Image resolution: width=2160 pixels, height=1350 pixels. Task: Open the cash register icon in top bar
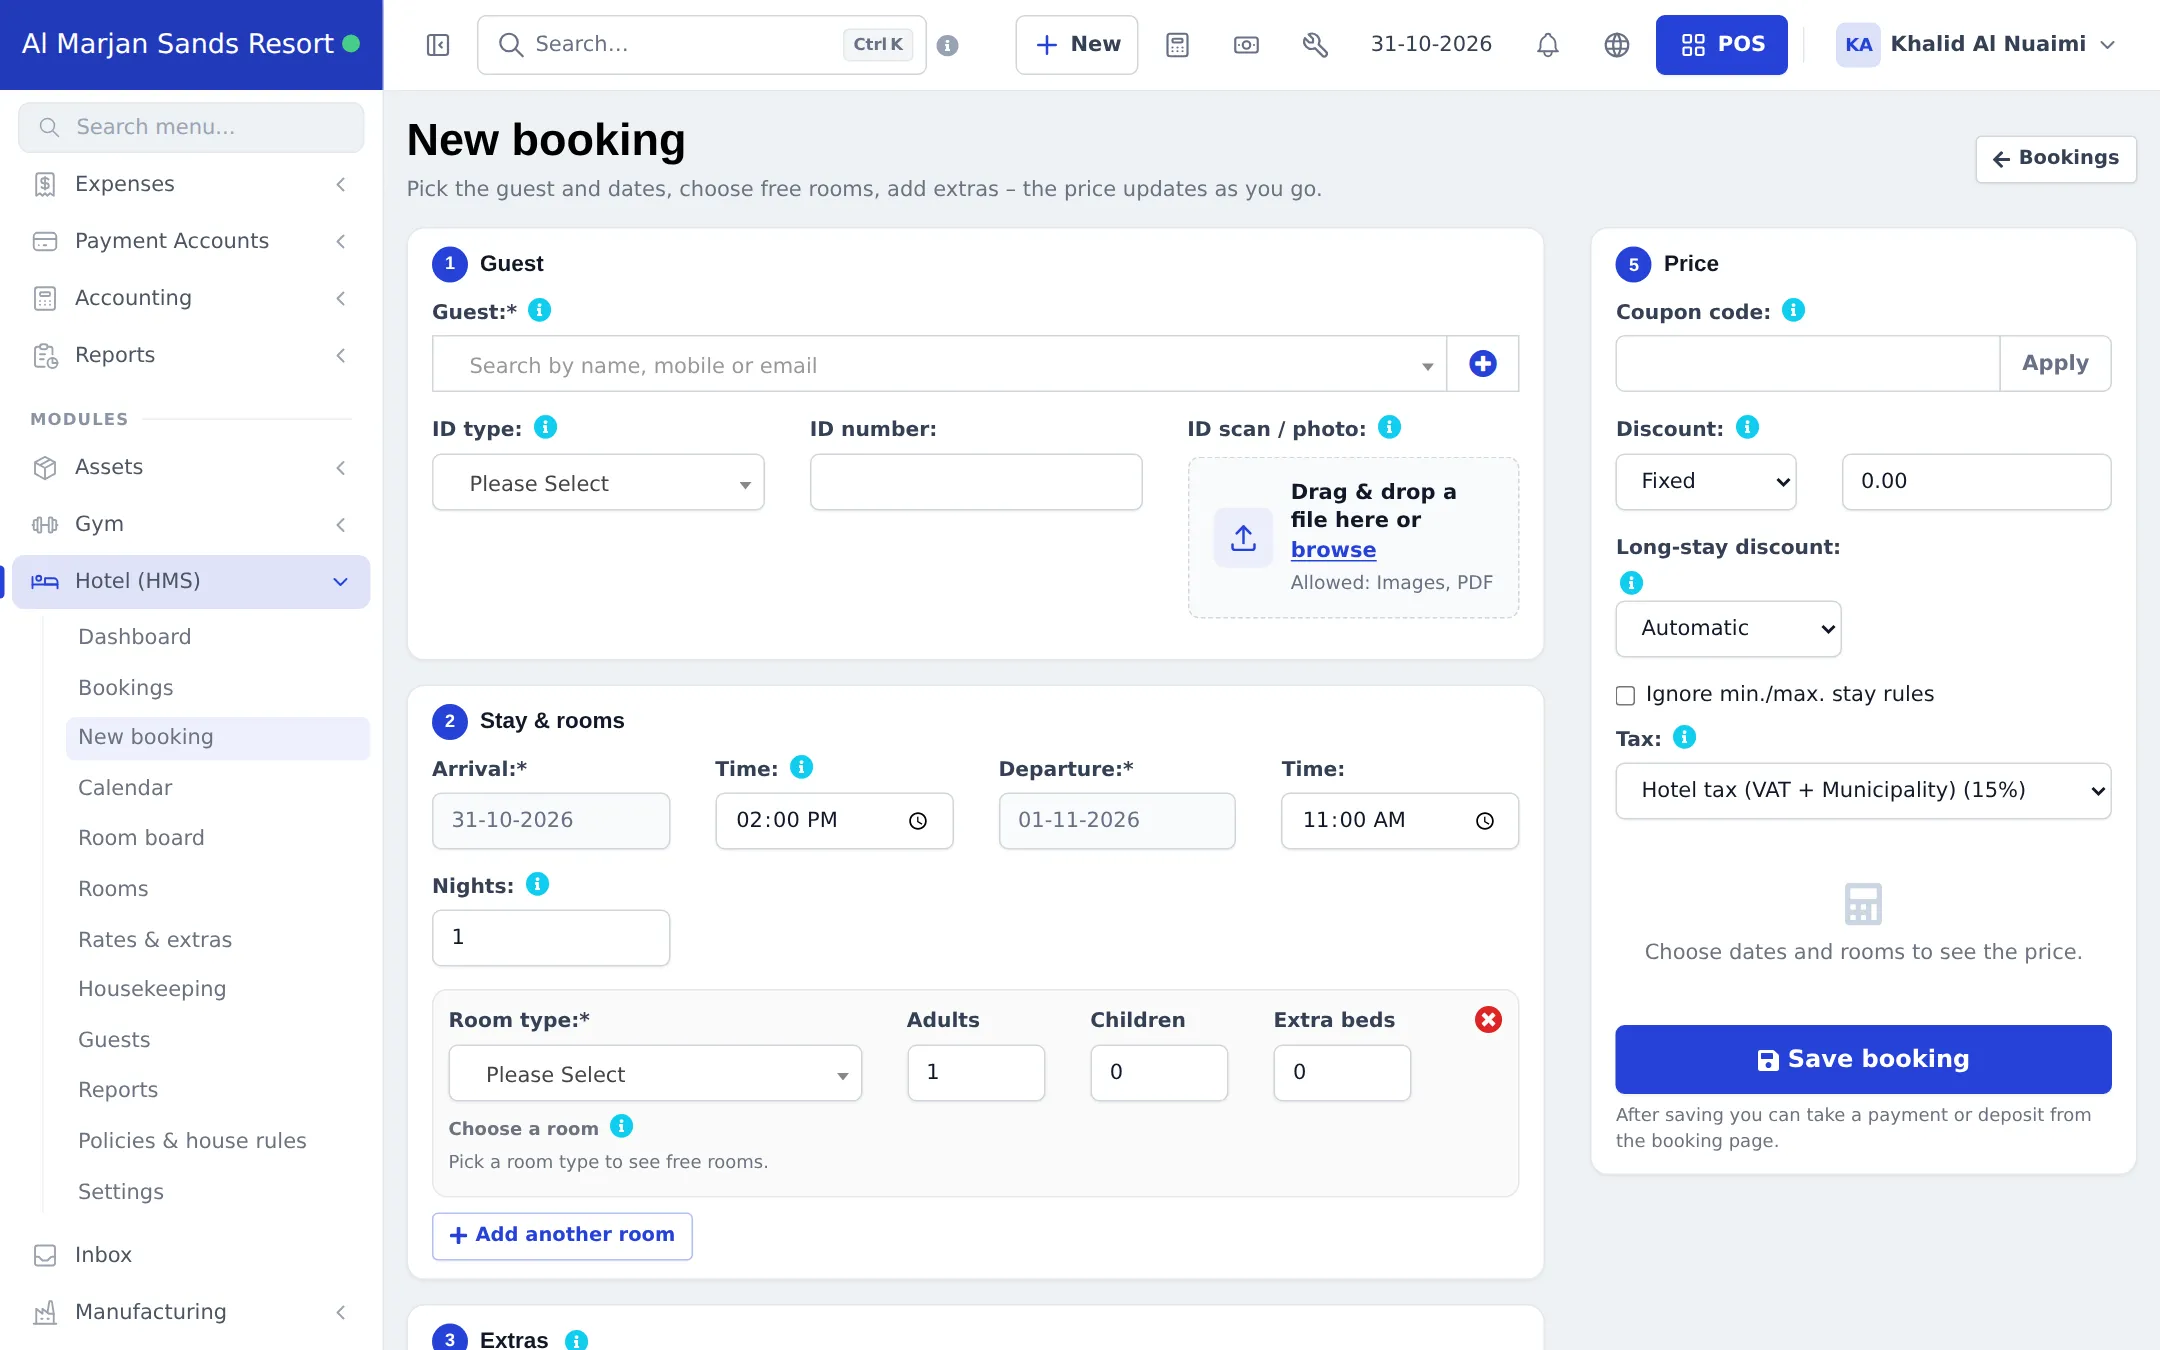click(x=1246, y=45)
